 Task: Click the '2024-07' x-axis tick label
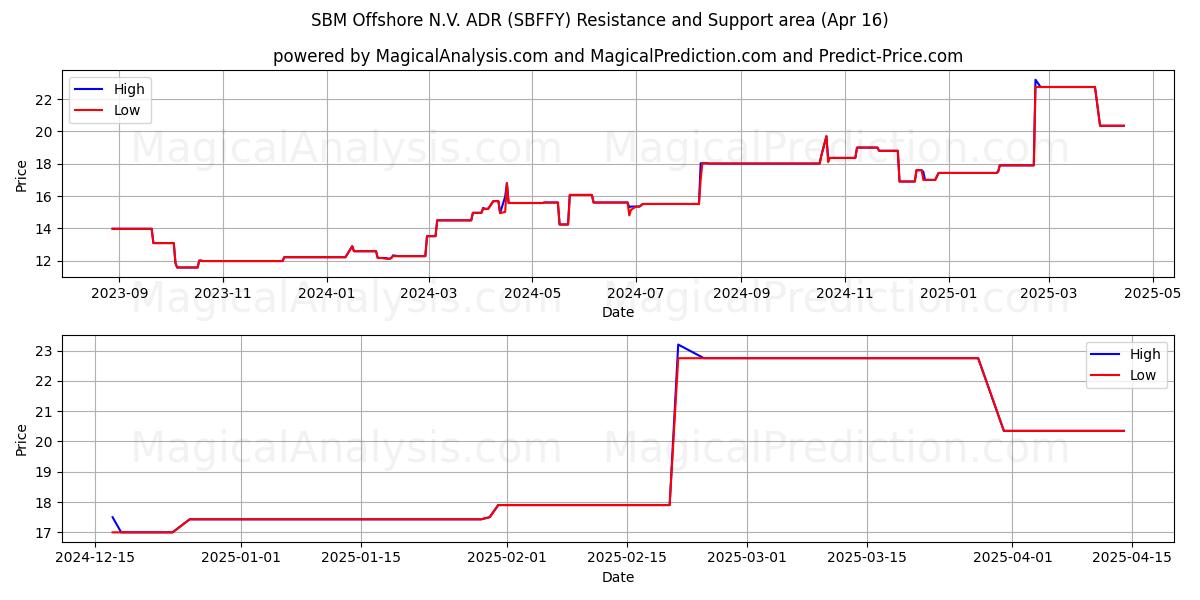636,293
